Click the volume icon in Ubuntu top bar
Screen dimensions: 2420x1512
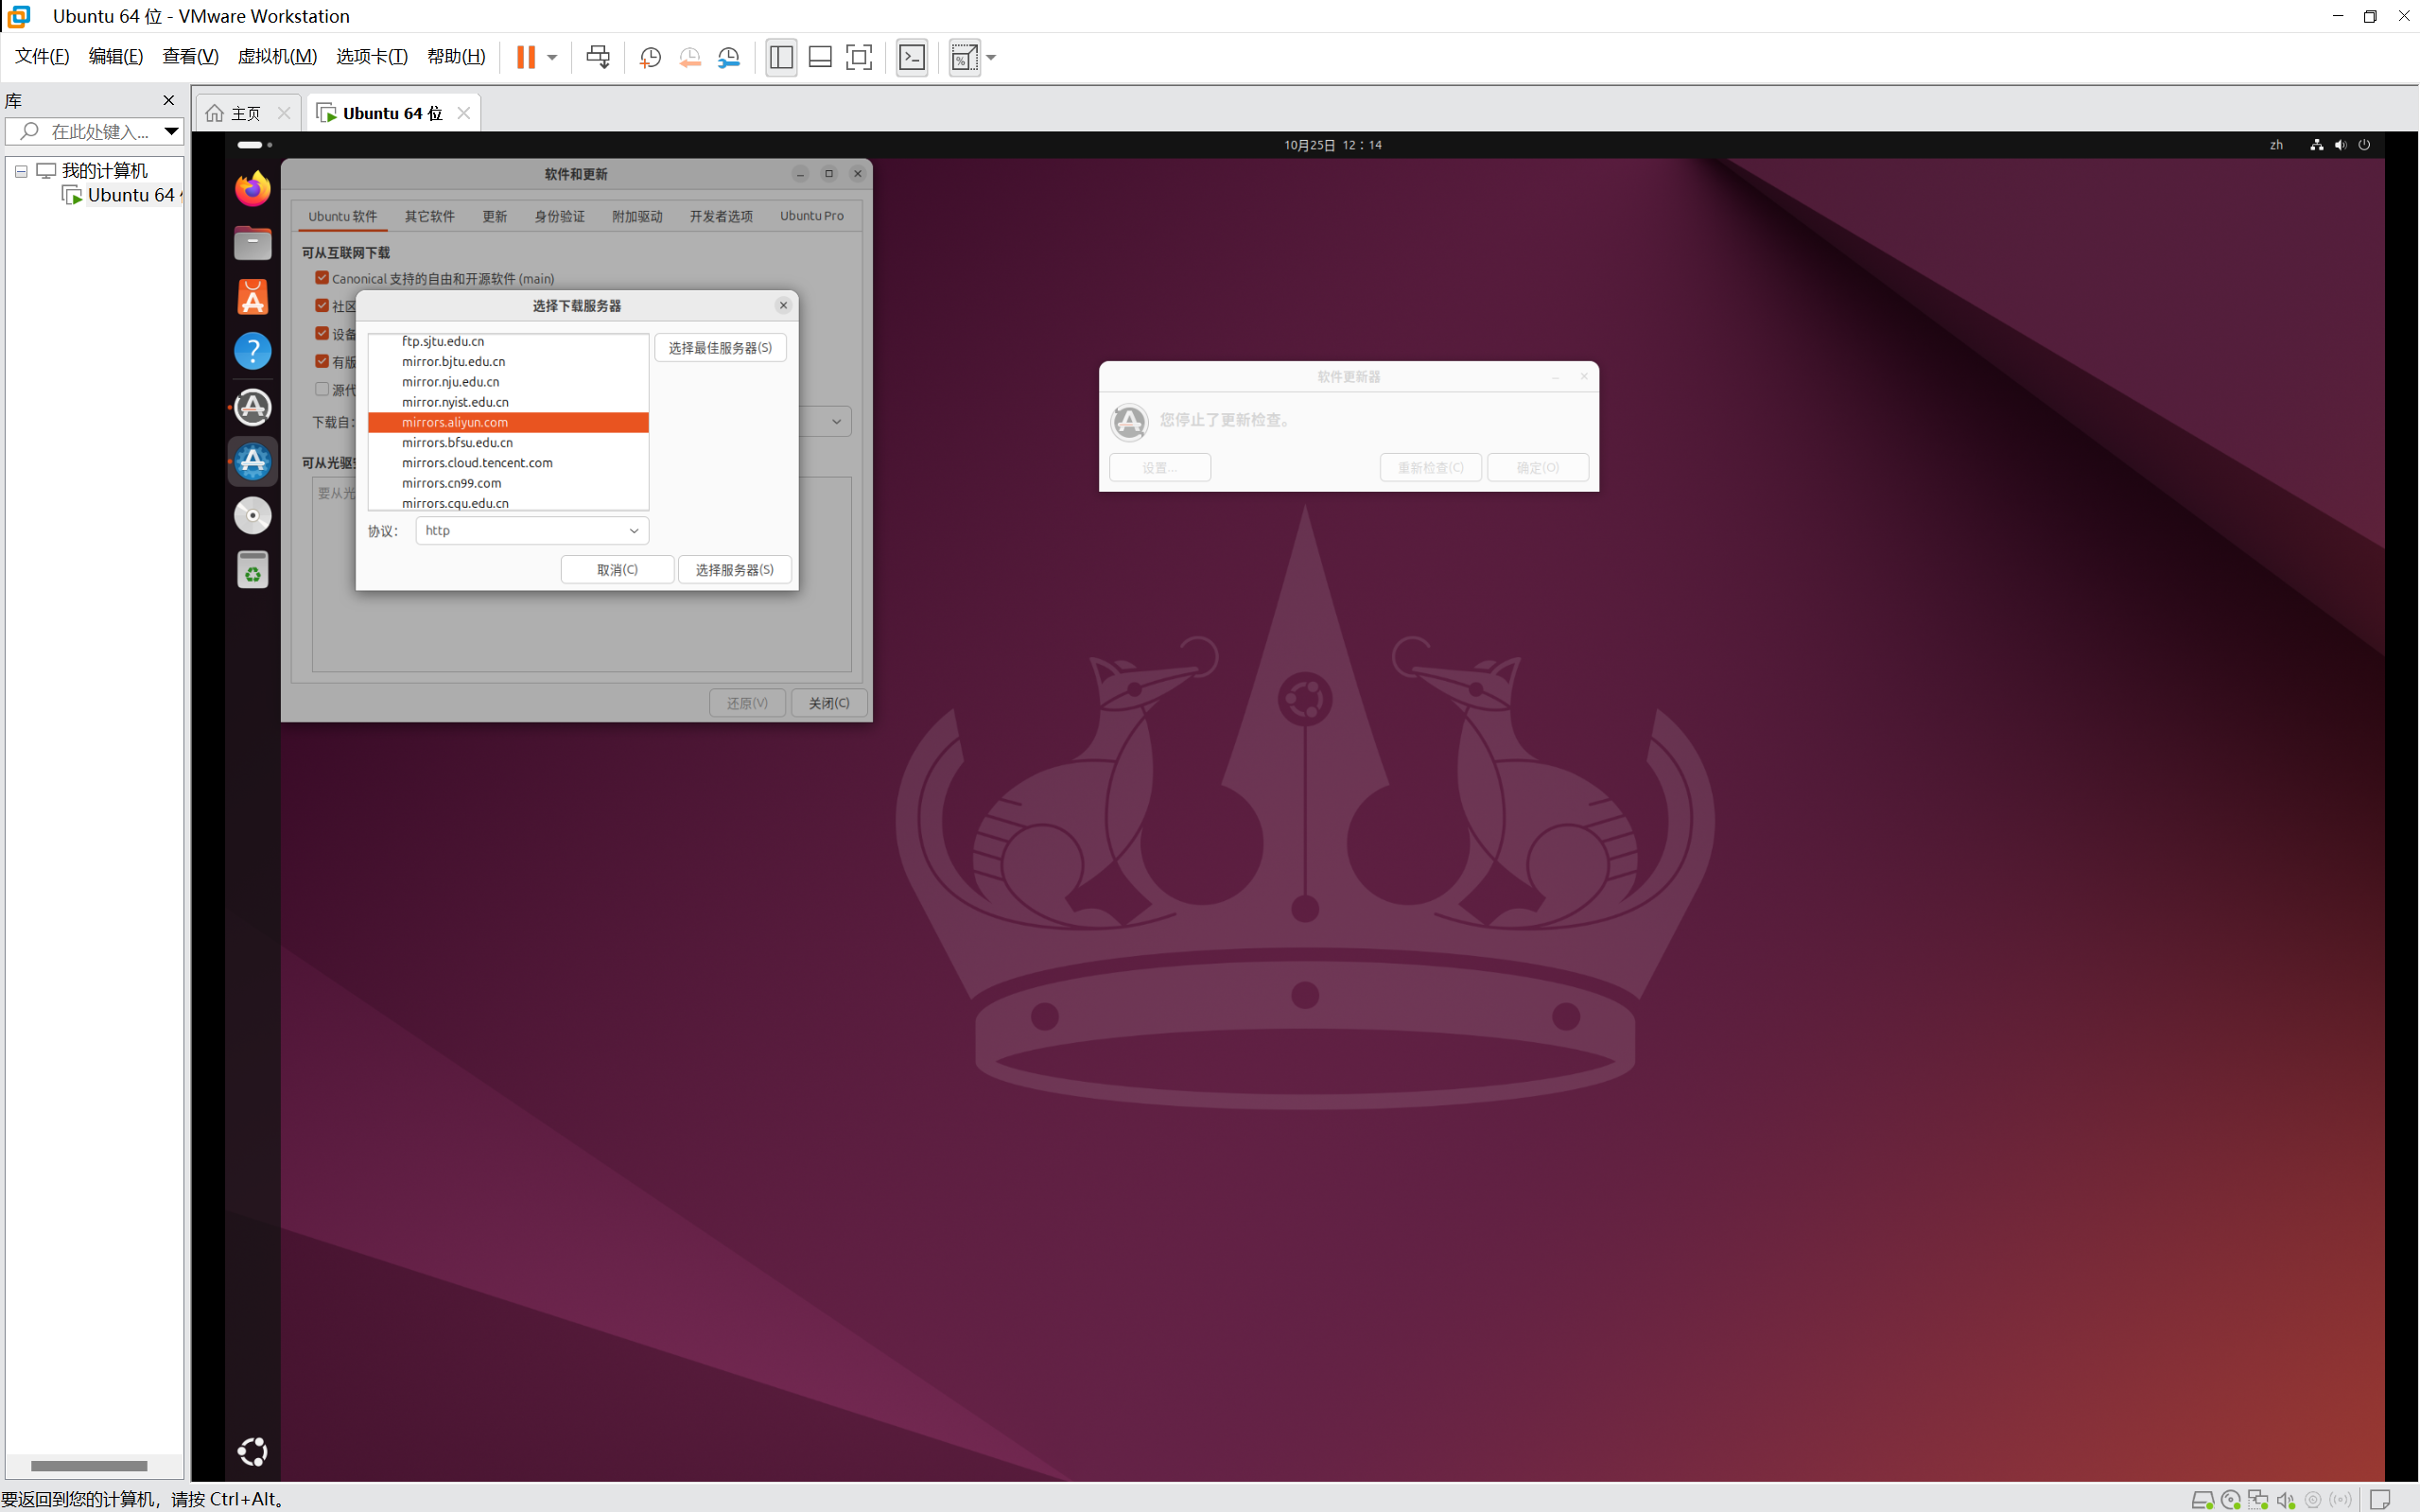[x=2340, y=145]
